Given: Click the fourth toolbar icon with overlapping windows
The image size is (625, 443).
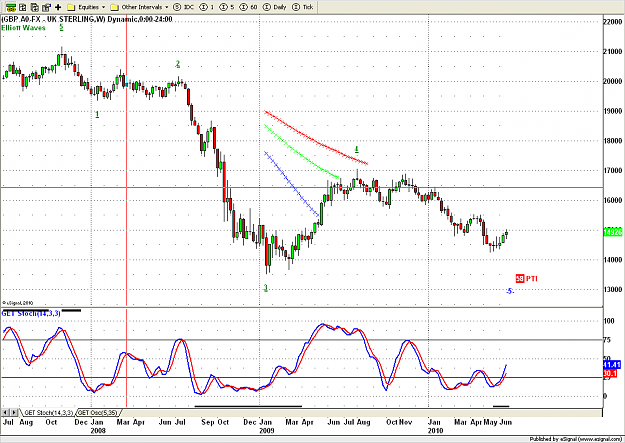Looking at the screenshot, I should (46, 7).
